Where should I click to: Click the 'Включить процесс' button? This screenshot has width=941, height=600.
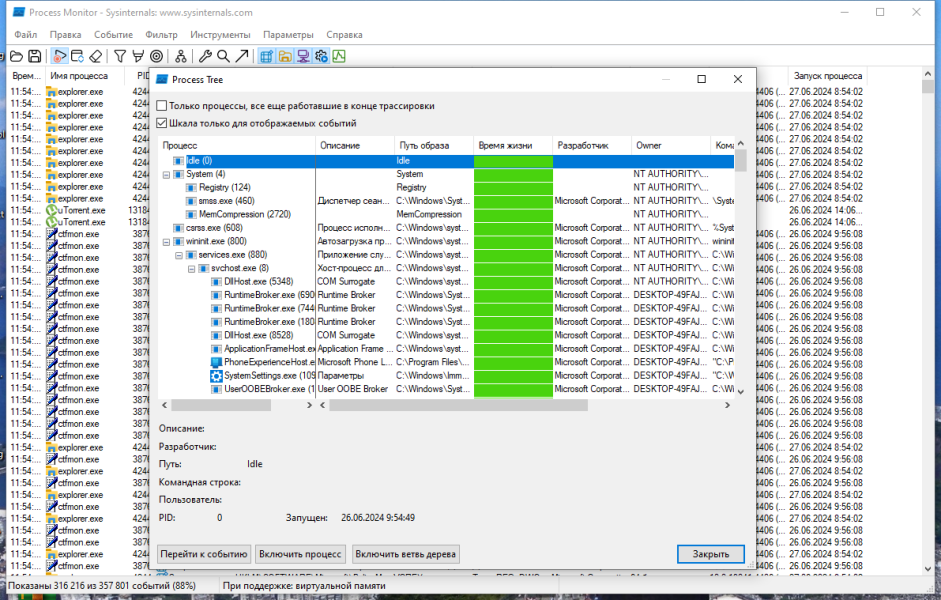tap(300, 554)
